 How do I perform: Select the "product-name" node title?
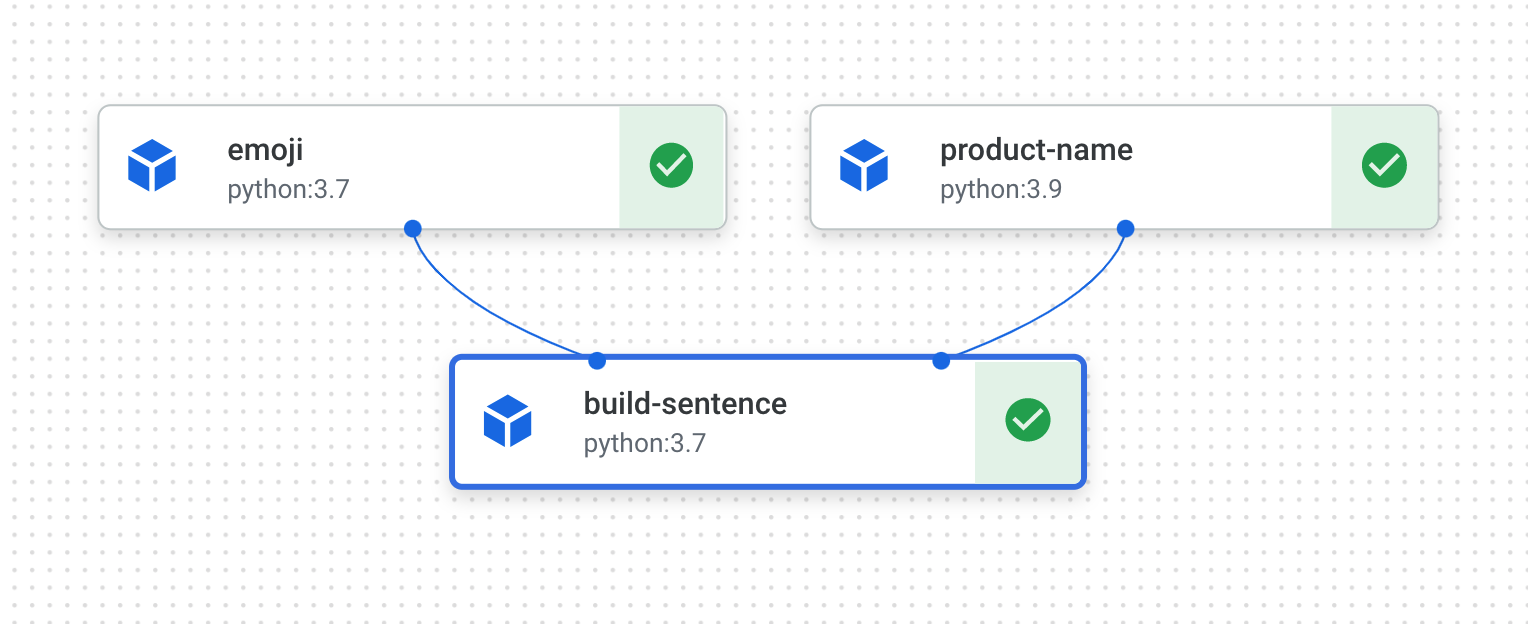point(1036,150)
